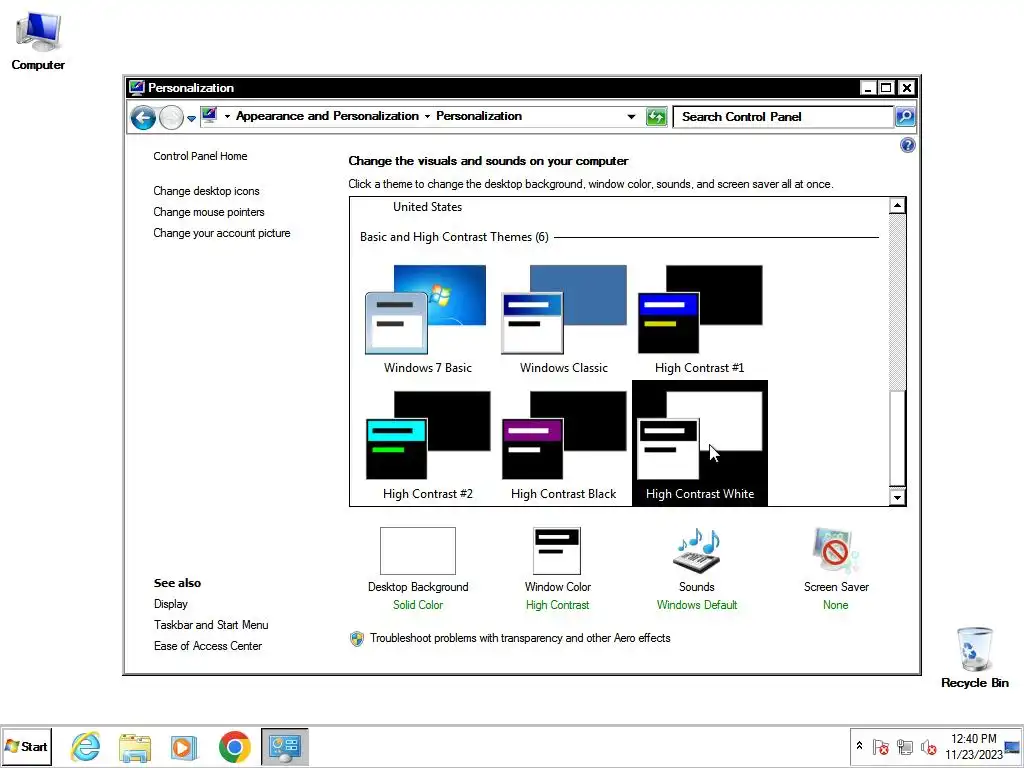This screenshot has height=768, width=1024.
Task: Click the Forward navigation arrow button
Action: pos(171,118)
